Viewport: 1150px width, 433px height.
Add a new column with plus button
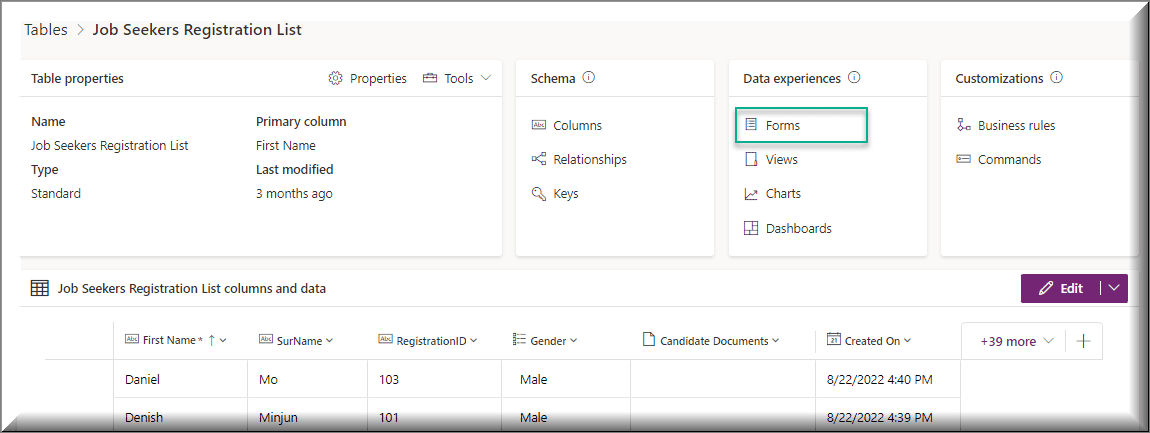coord(1083,341)
